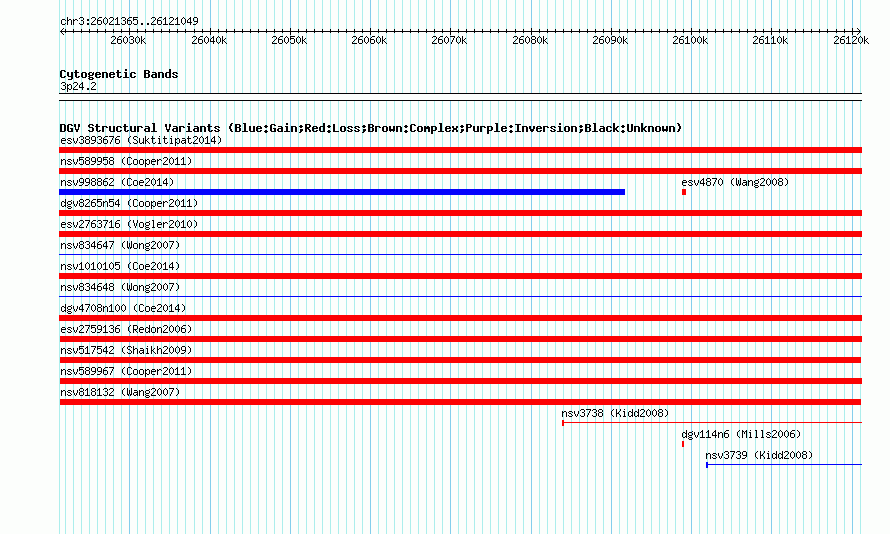Viewport: 890px width, 534px height.
Task: Select the red dgv8265n54 loss bar
Action: (460, 213)
